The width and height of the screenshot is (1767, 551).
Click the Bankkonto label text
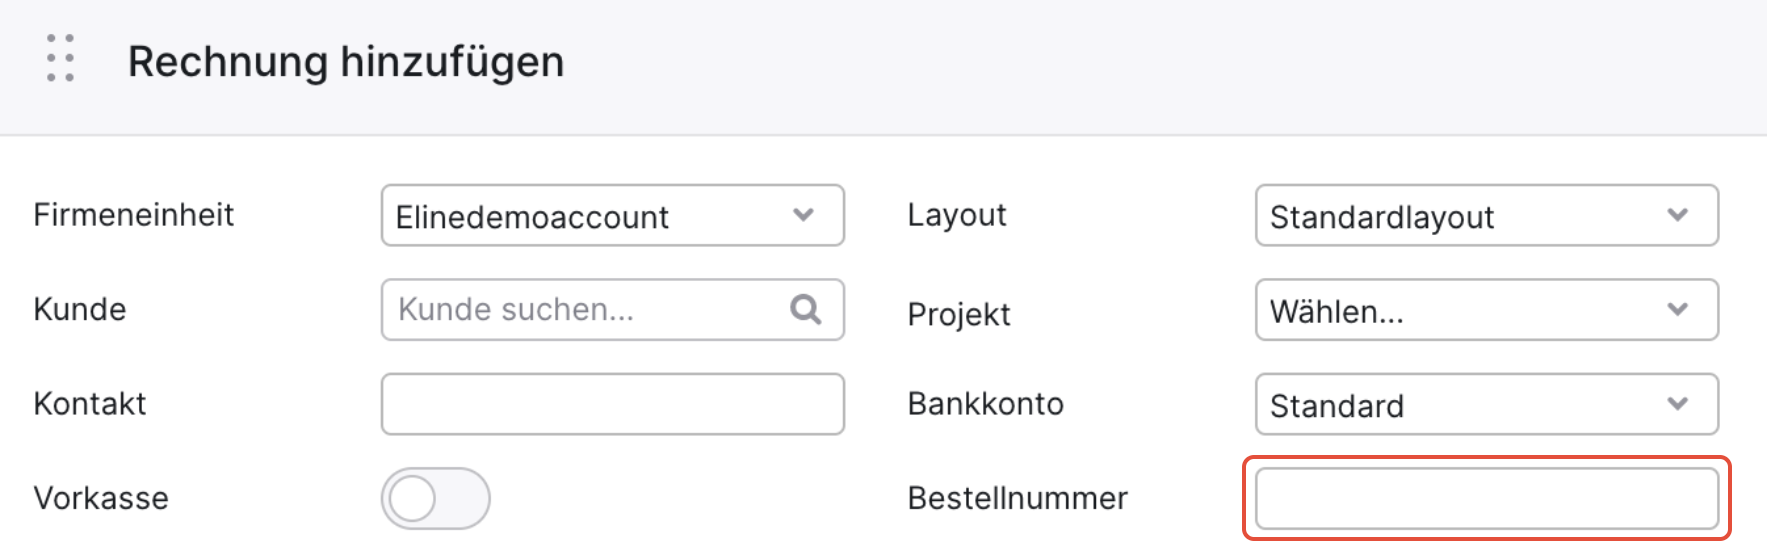pos(985,404)
